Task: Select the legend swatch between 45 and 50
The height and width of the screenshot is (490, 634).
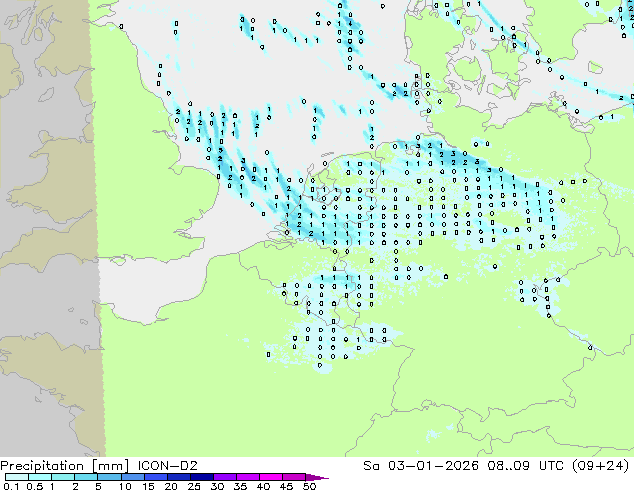Action: pyautogui.click(x=294, y=477)
